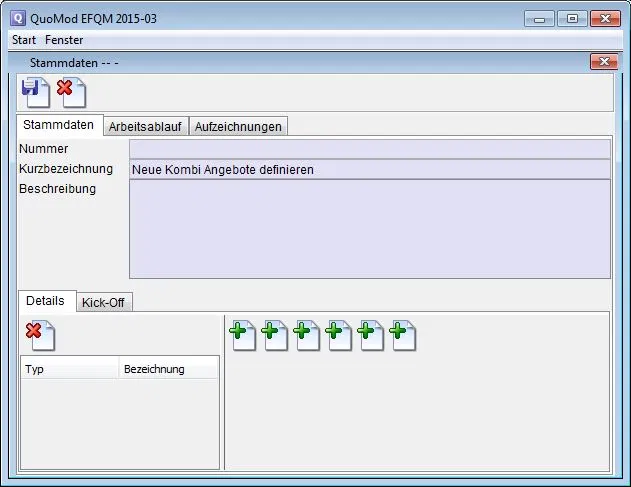
Task: Click into the Nummer input field
Action: pos(369,149)
